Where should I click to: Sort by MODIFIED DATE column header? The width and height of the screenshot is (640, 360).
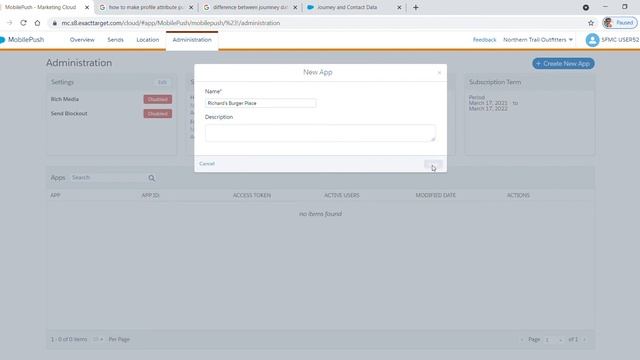(x=436, y=196)
